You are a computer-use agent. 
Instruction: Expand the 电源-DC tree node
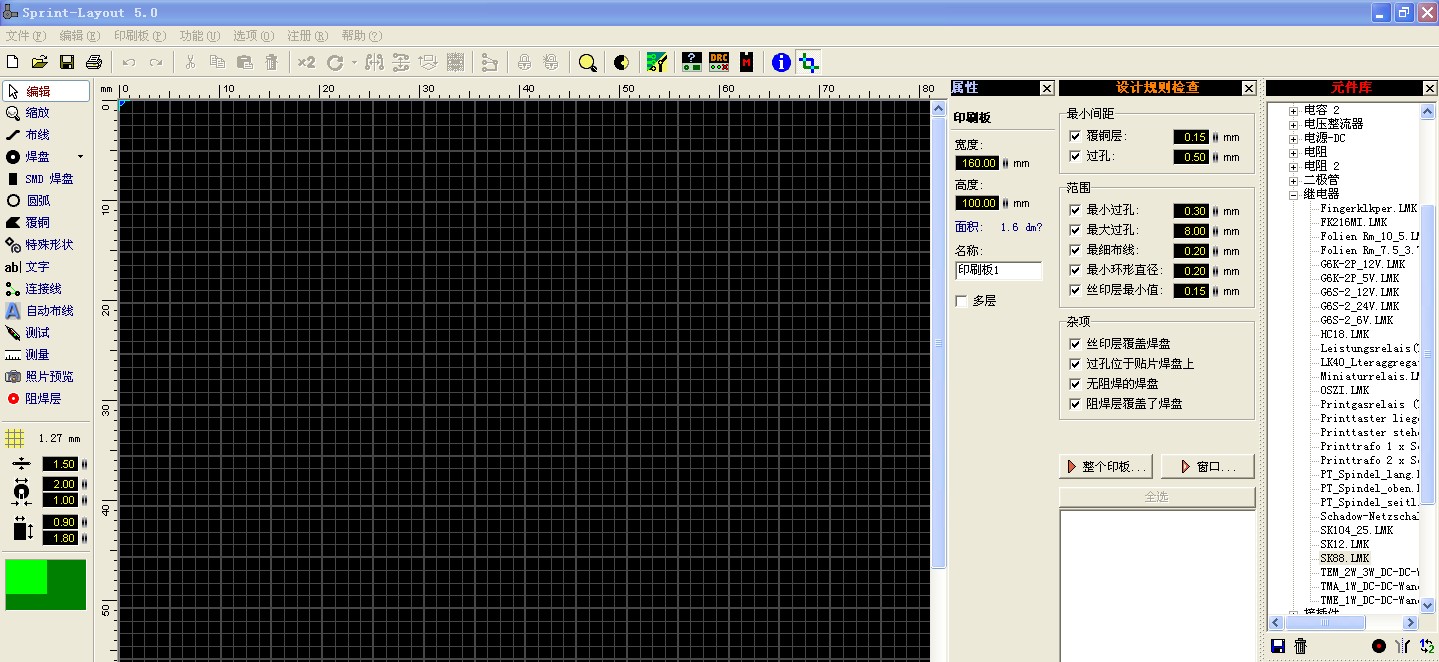point(1293,138)
